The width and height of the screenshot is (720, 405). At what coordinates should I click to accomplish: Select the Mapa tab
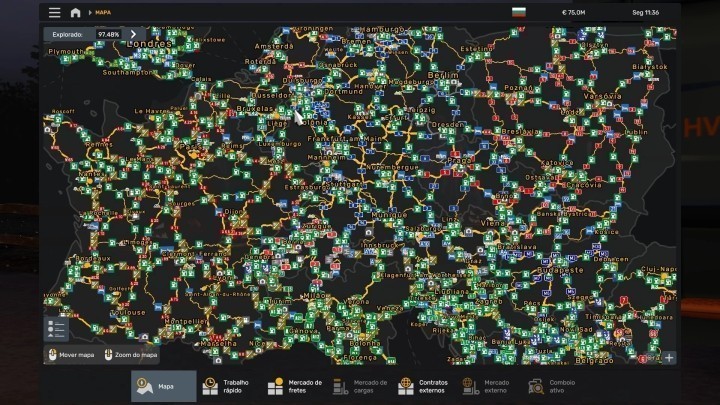[163, 386]
